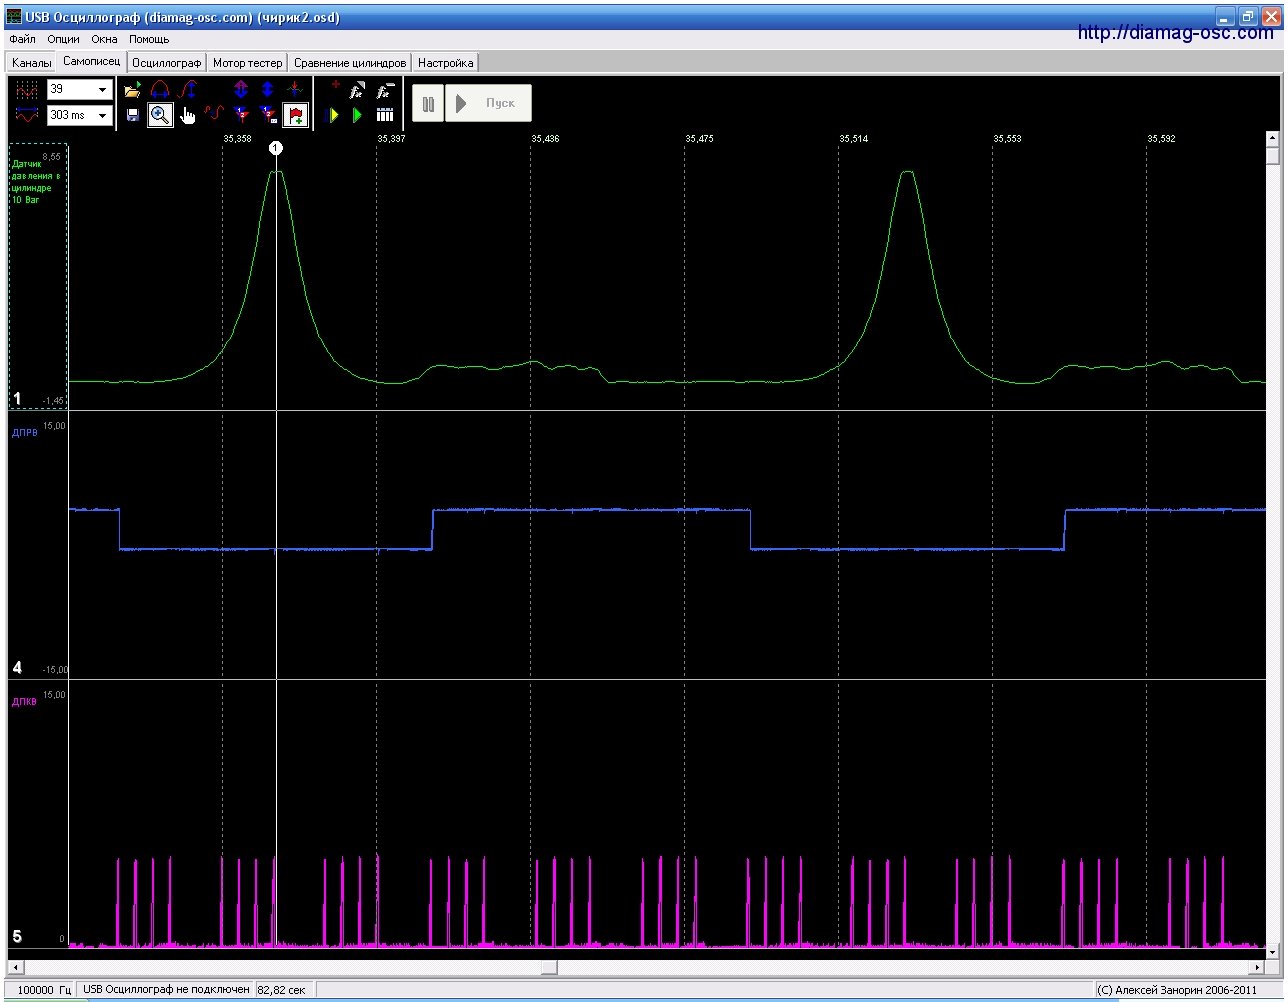1288x1002 pixels.
Task: Toggle the red flag add-marker tool
Action: click(x=295, y=115)
